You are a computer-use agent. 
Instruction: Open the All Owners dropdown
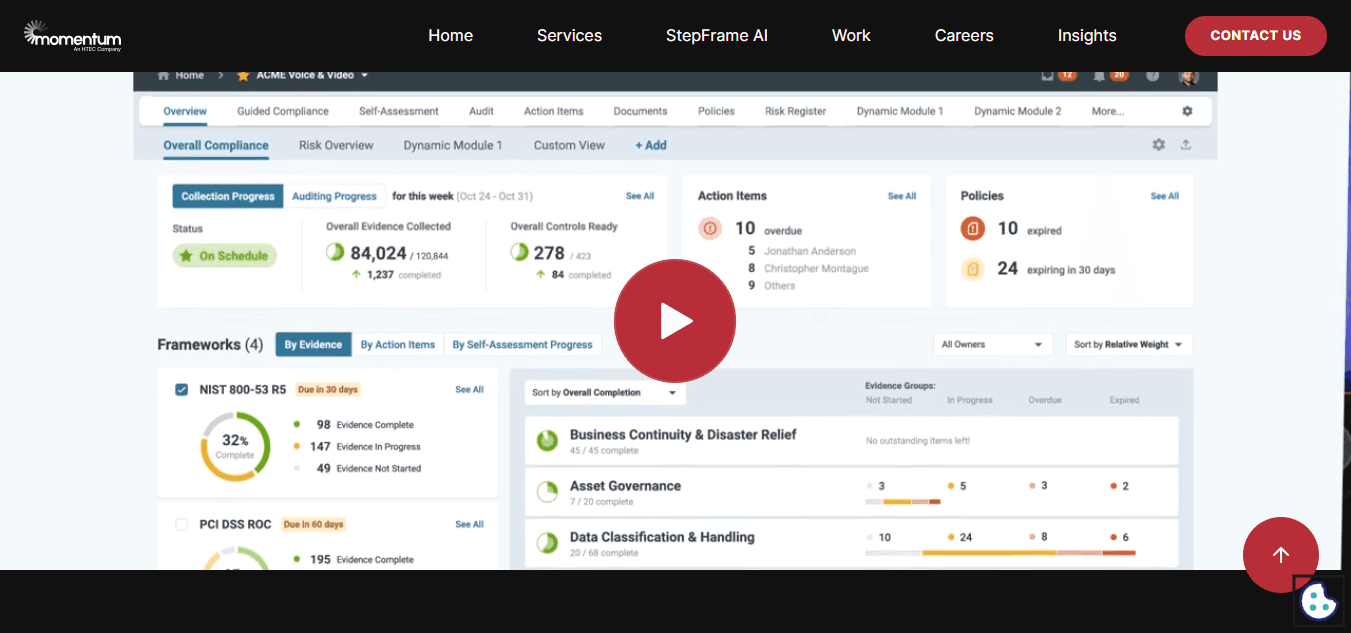pos(993,345)
